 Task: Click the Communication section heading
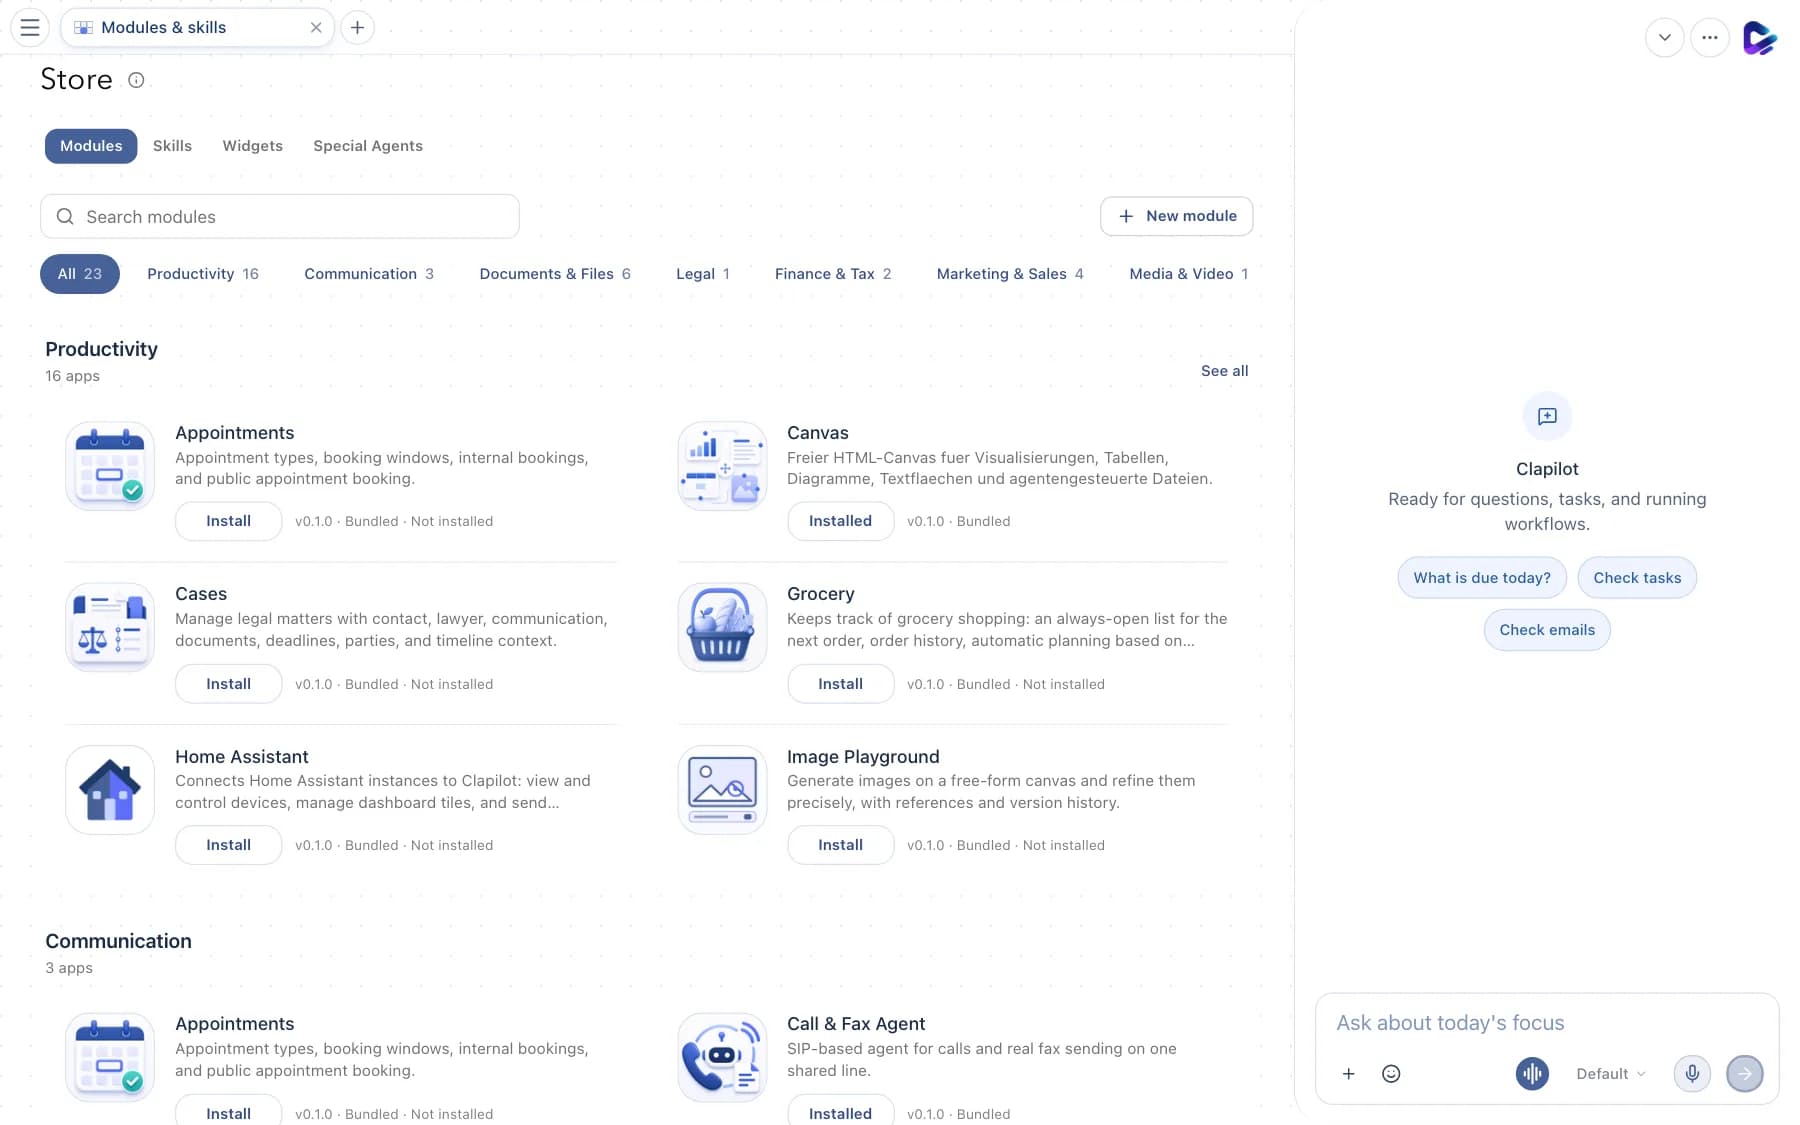(118, 941)
